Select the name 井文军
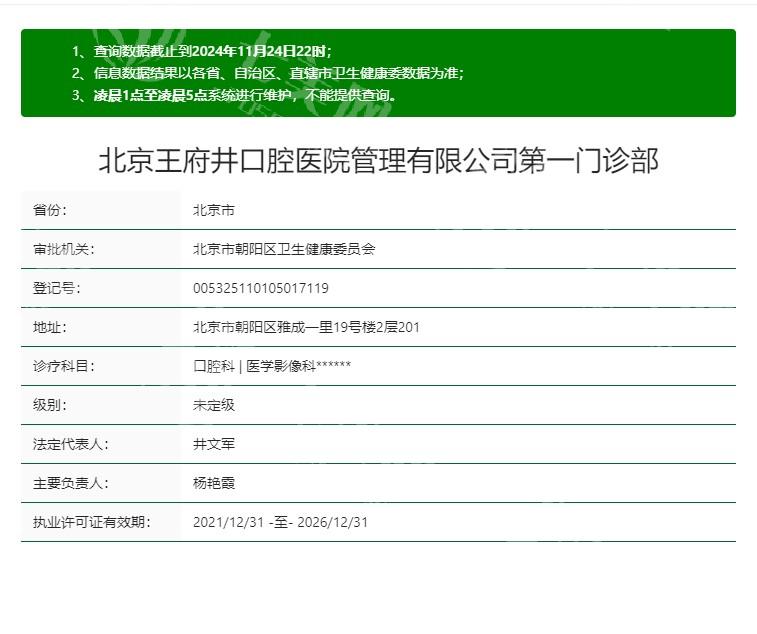757x634 pixels. tap(214, 444)
